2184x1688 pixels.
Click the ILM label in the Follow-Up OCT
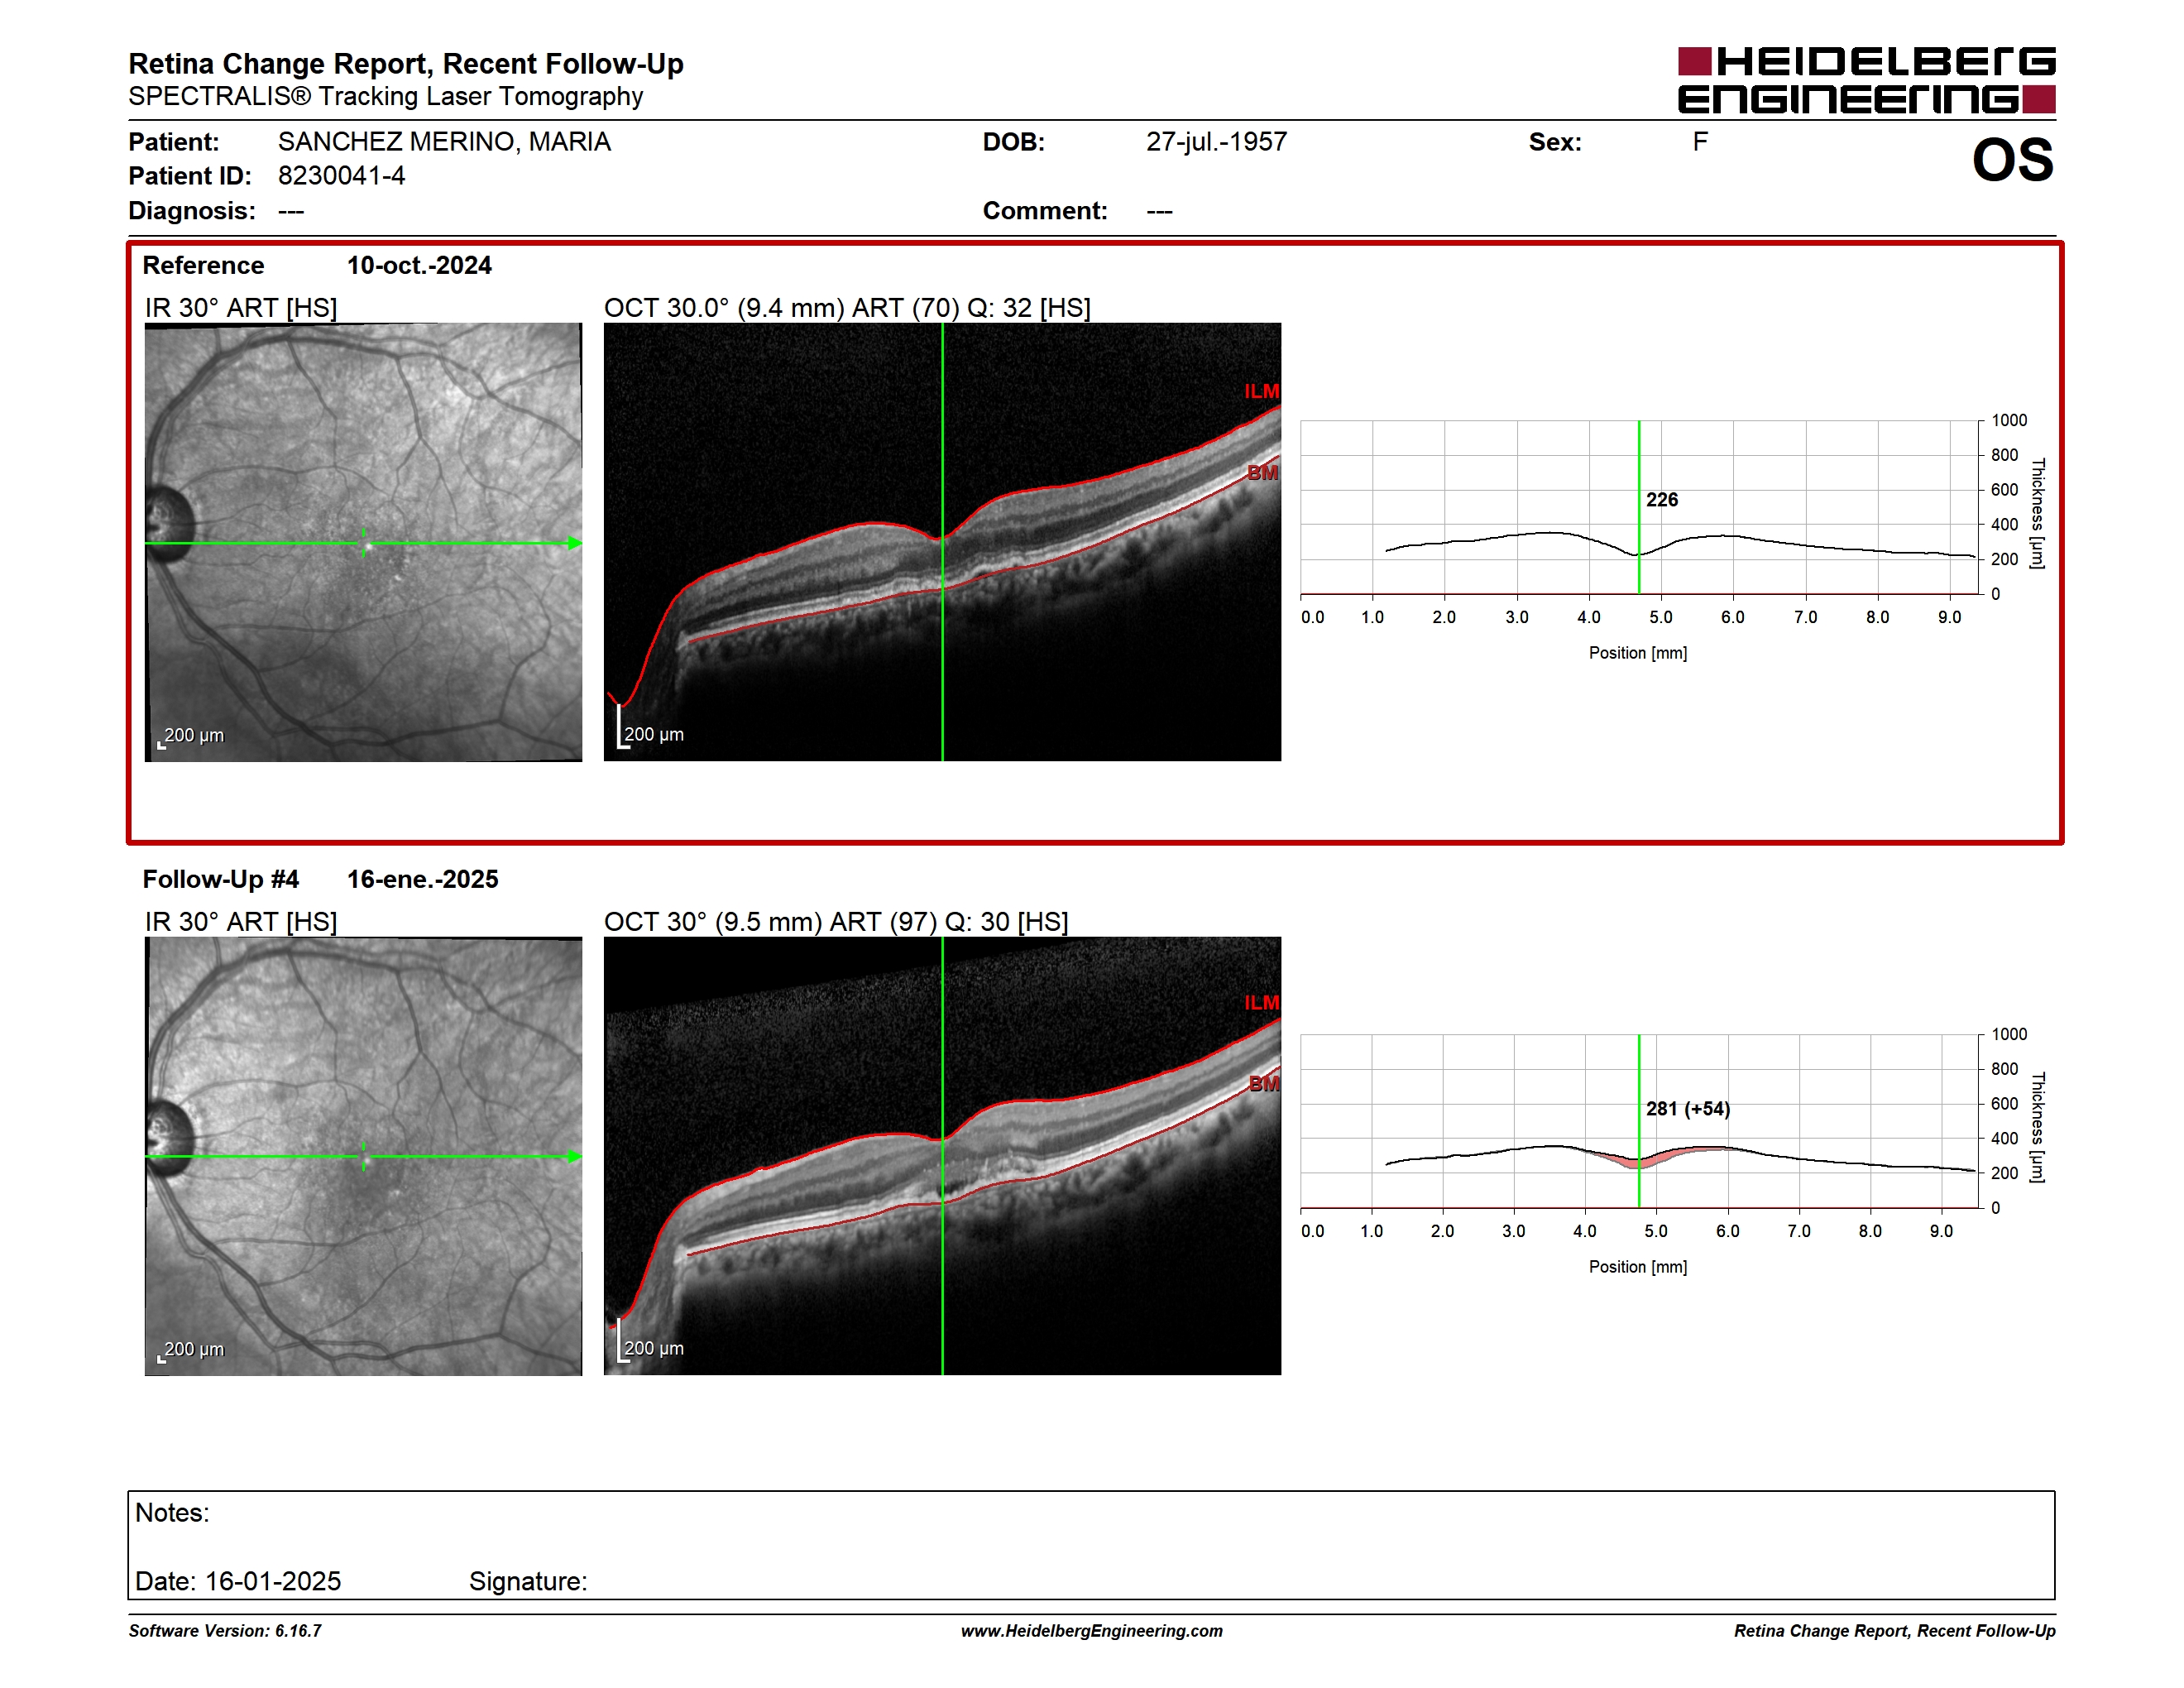pos(1261,1002)
